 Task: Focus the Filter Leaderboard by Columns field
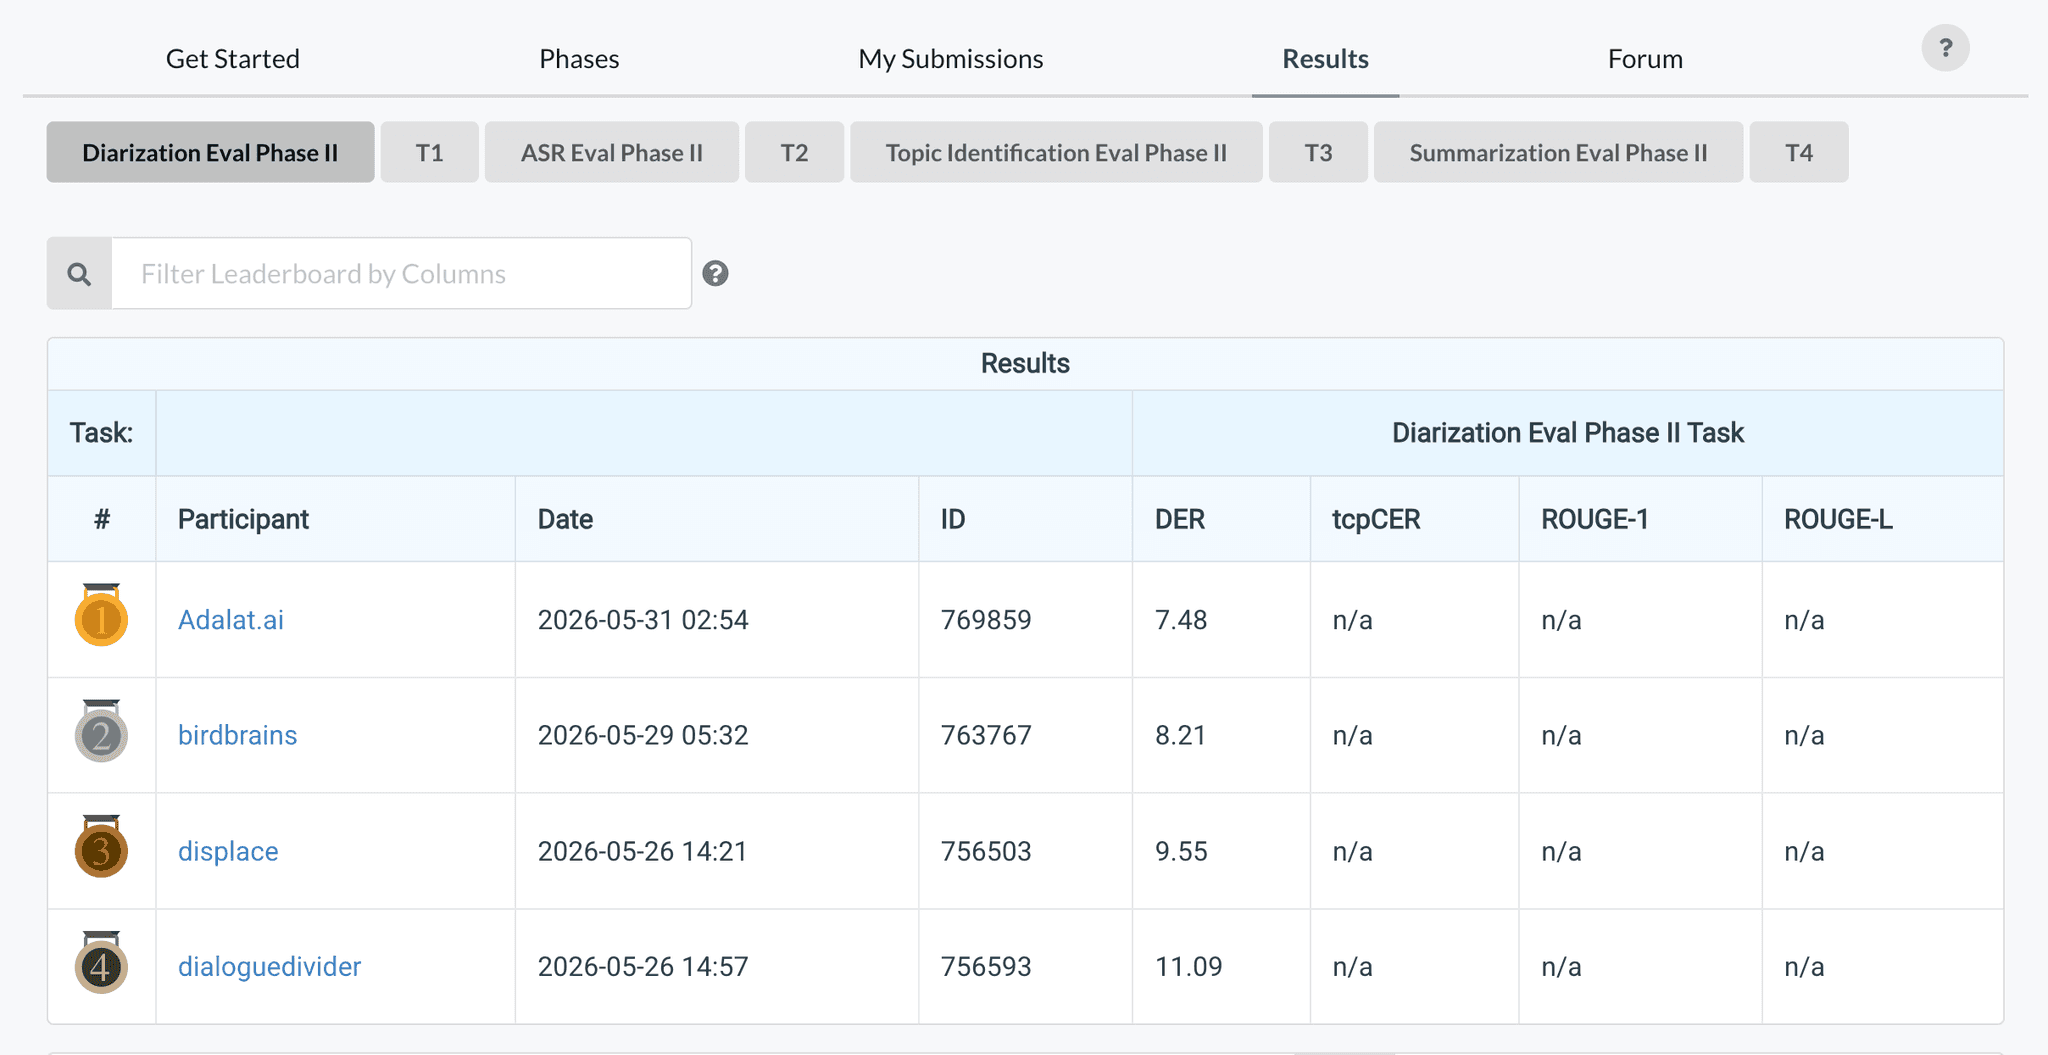coord(402,273)
